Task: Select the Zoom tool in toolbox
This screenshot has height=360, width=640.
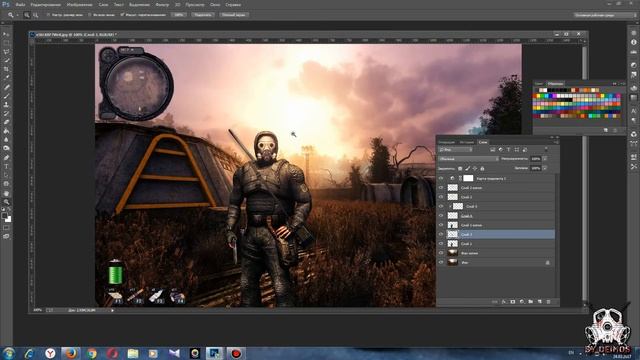Action: [x=6, y=202]
